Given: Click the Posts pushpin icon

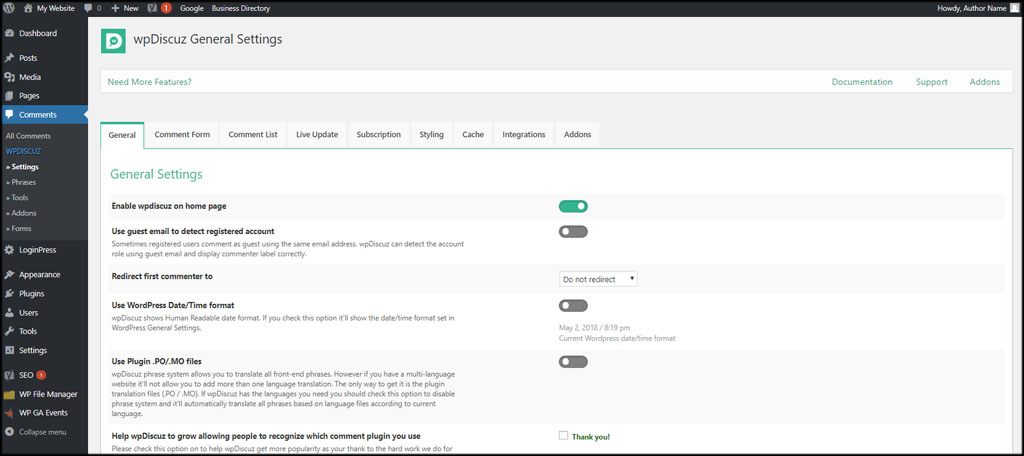Looking at the screenshot, I should pos(9,58).
